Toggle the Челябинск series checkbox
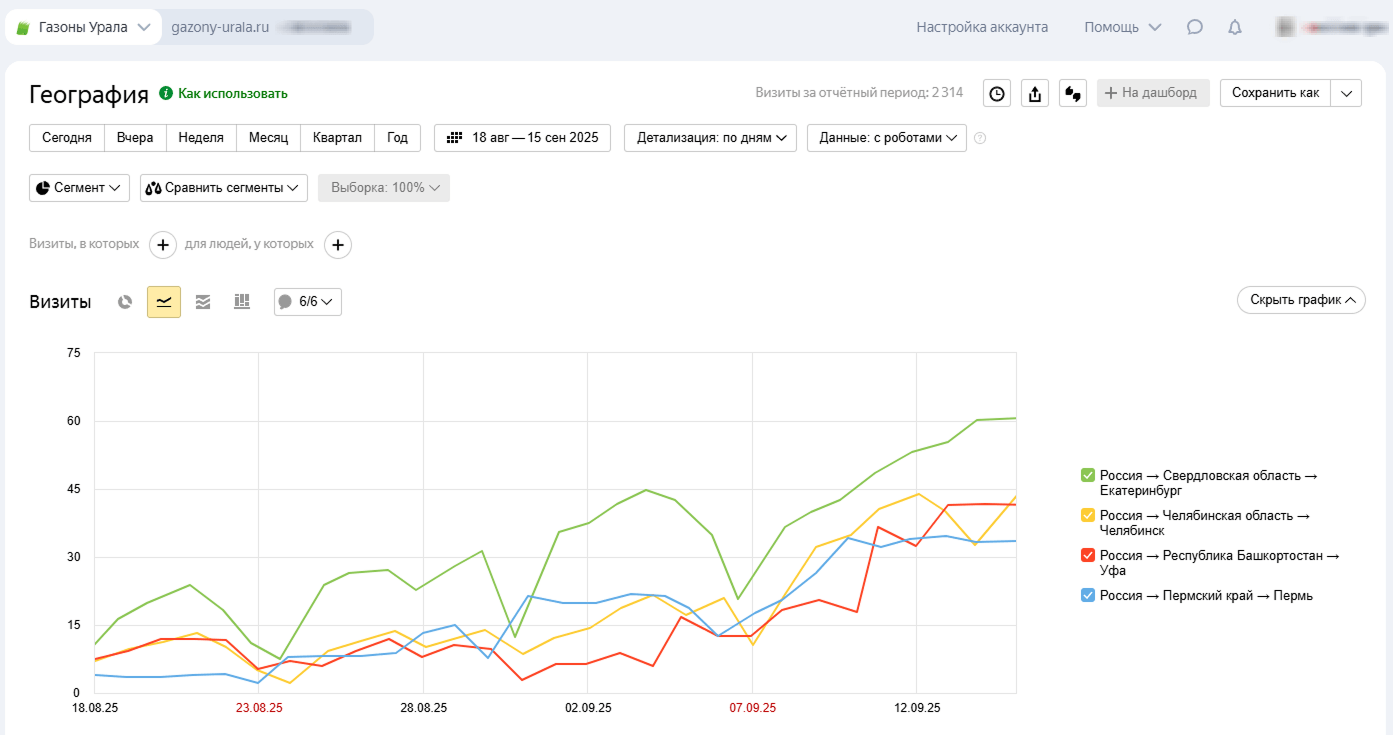The image size is (1393, 735). [x=1087, y=515]
